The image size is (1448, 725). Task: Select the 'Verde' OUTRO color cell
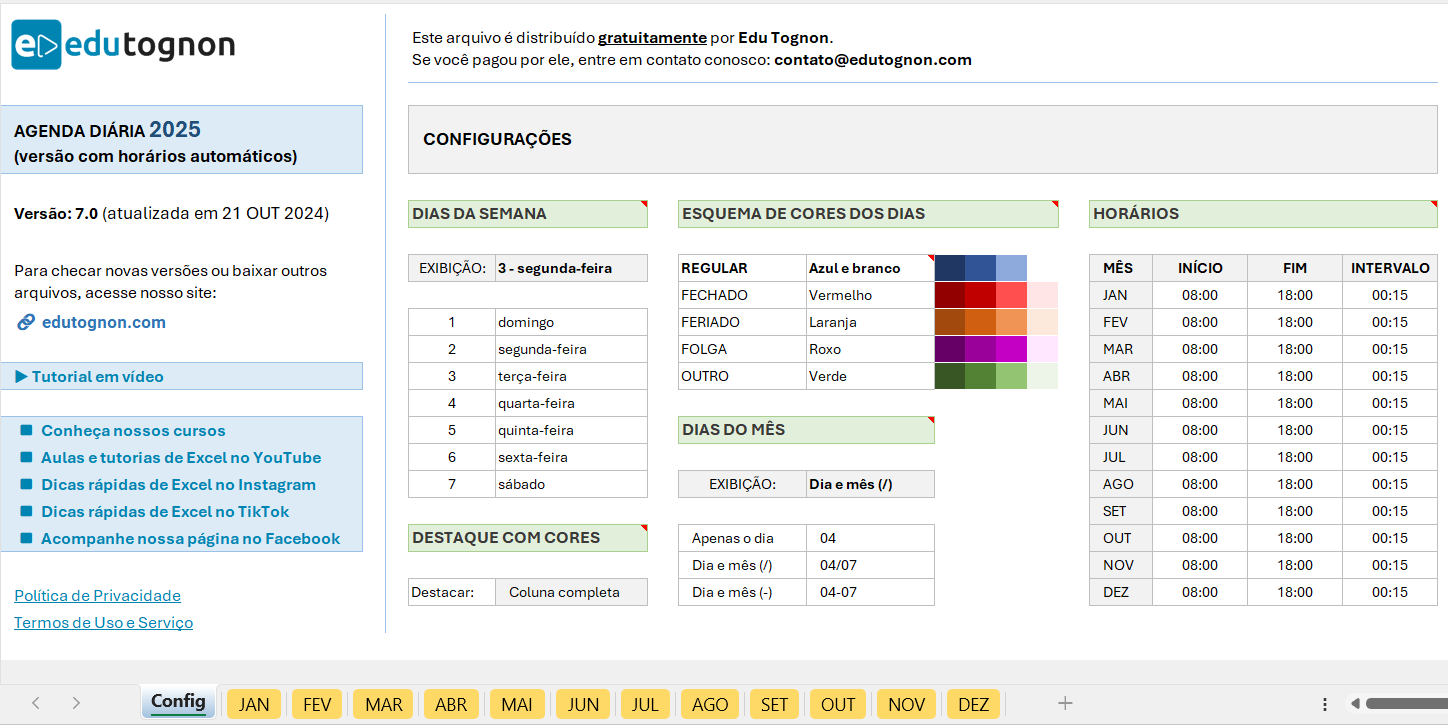[870, 376]
